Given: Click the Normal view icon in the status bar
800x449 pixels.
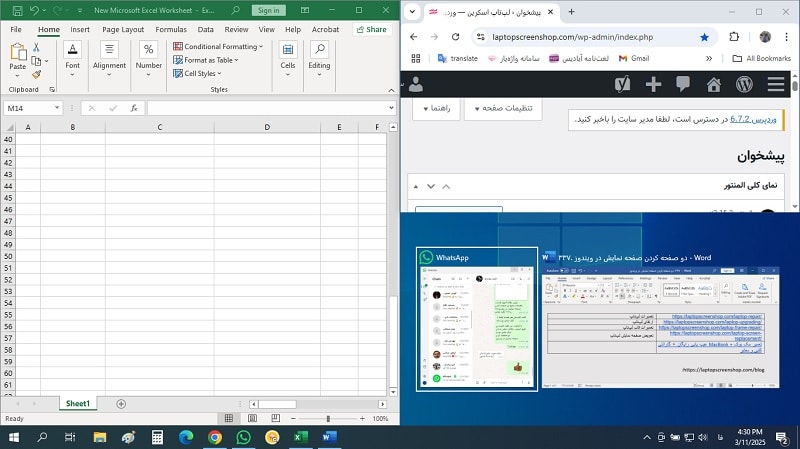Looking at the screenshot, I should click(x=229, y=418).
